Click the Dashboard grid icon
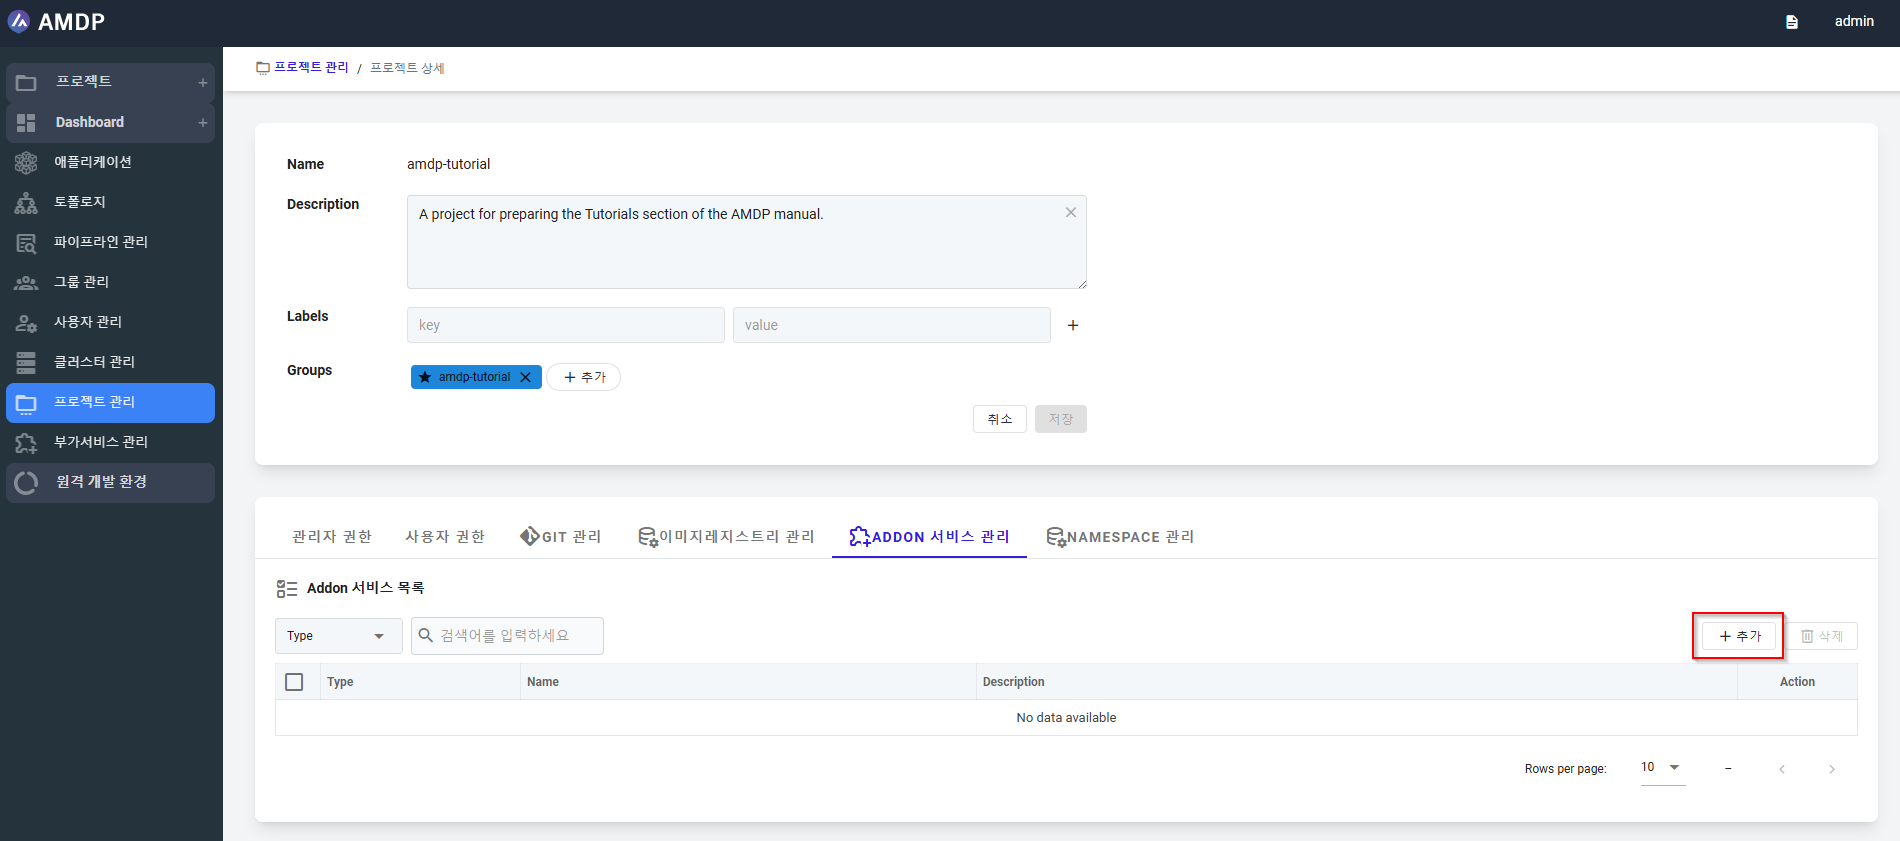The image size is (1900, 841). [x=26, y=122]
